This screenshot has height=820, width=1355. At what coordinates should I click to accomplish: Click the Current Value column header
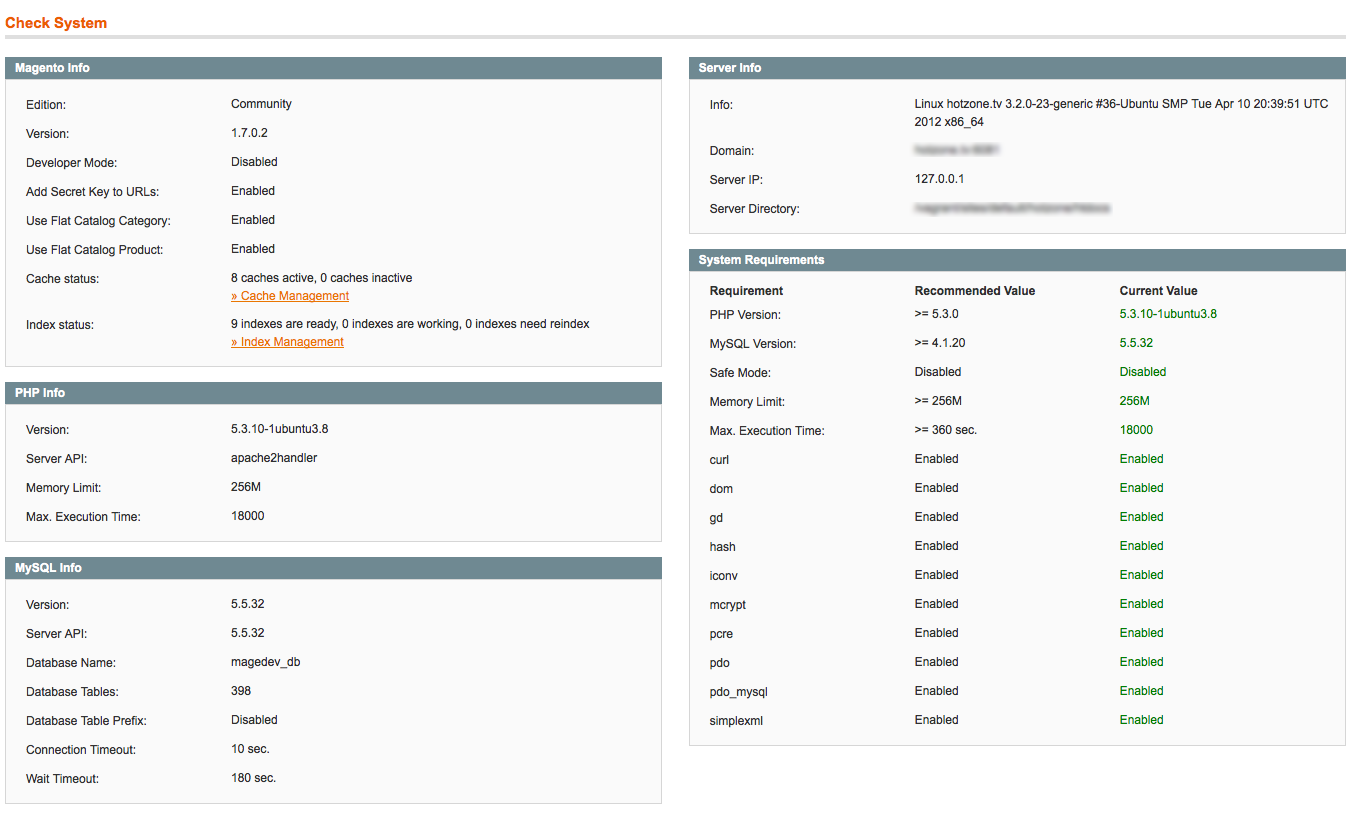click(x=1158, y=291)
